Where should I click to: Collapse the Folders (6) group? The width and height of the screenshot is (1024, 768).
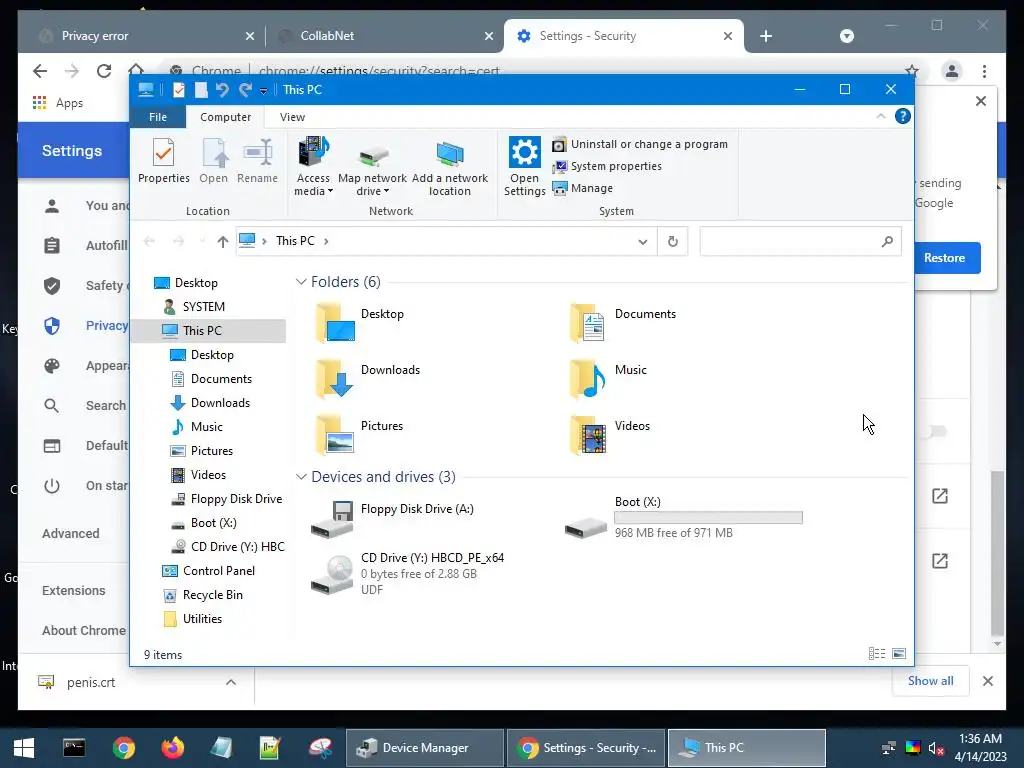tap(301, 282)
